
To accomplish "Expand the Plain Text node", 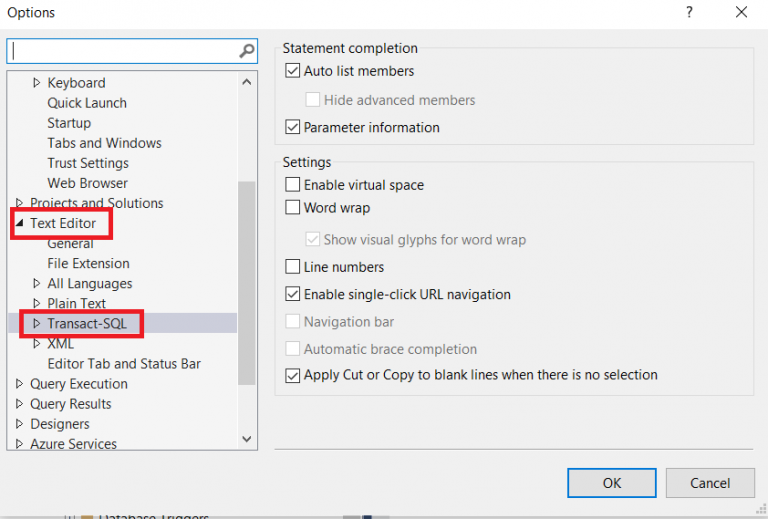I will click(x=36, y=303).
